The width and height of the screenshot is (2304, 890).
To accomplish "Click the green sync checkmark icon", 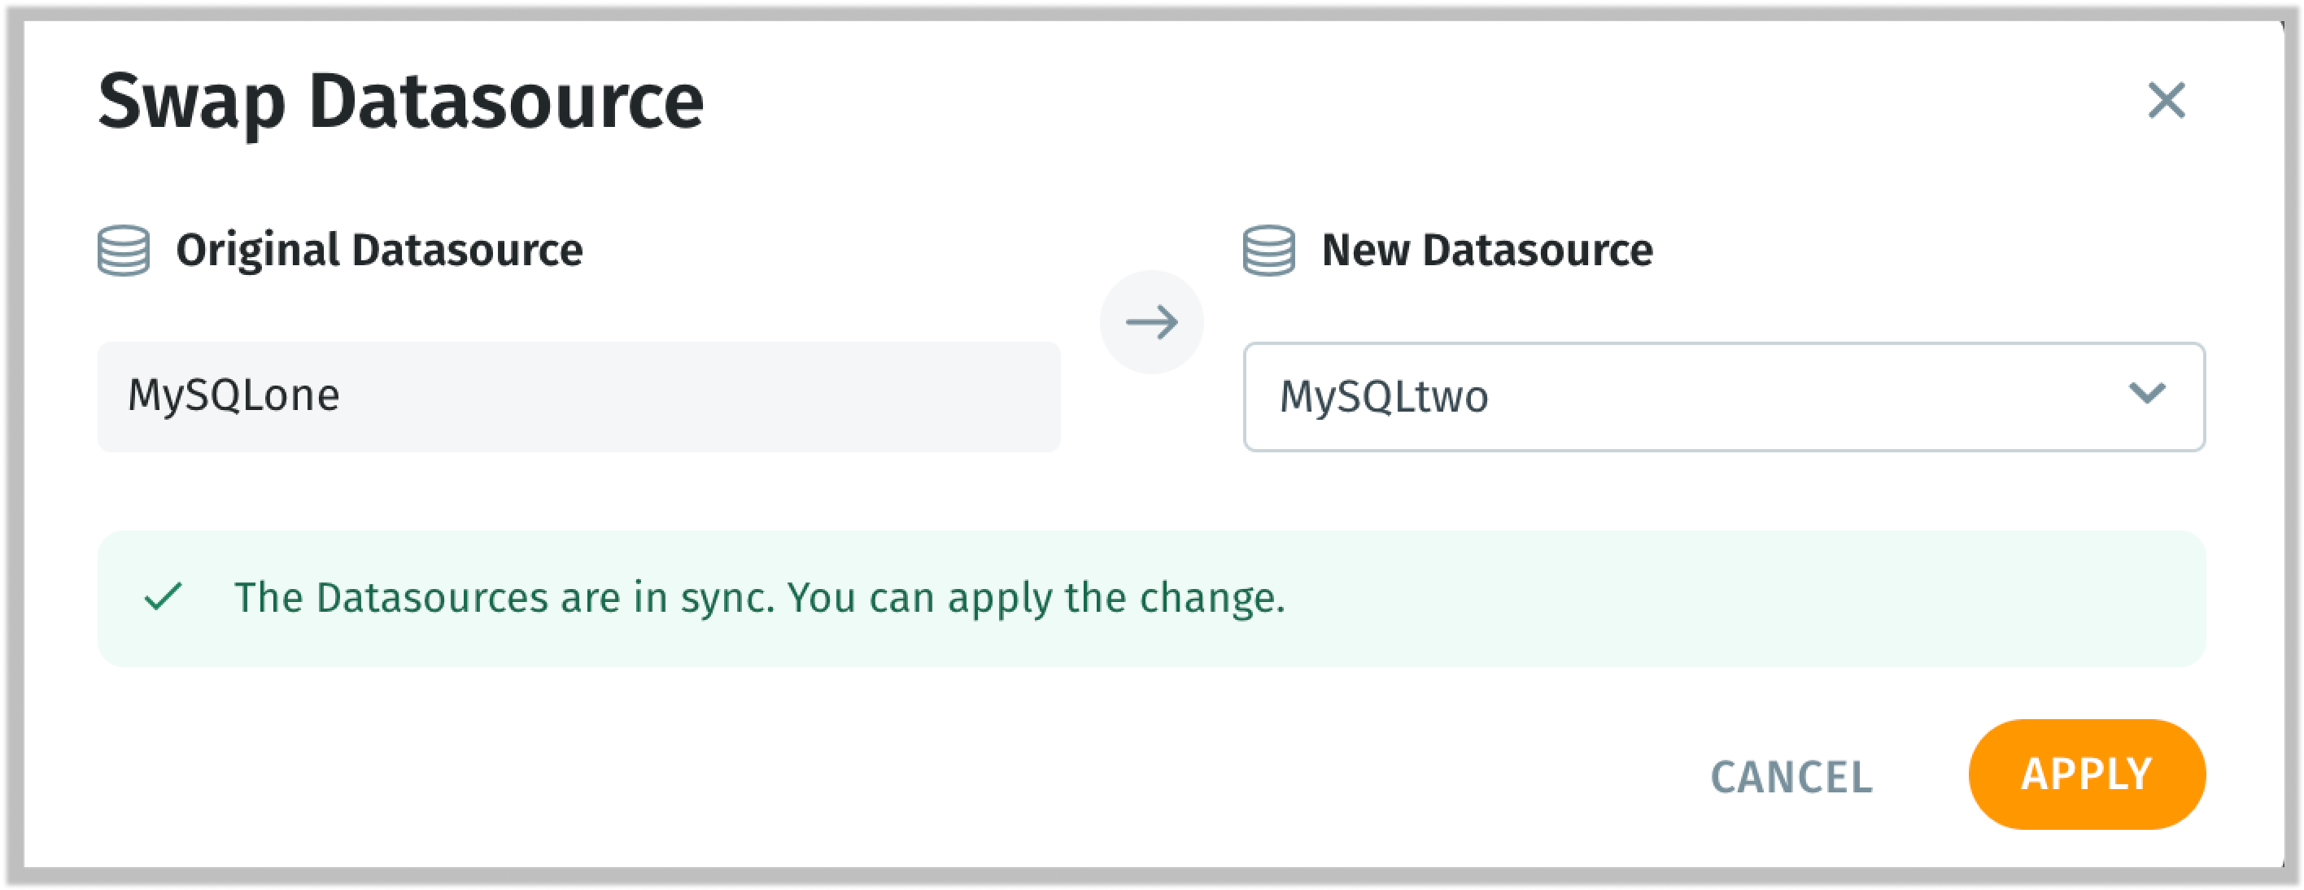I will tap(163, 597).
